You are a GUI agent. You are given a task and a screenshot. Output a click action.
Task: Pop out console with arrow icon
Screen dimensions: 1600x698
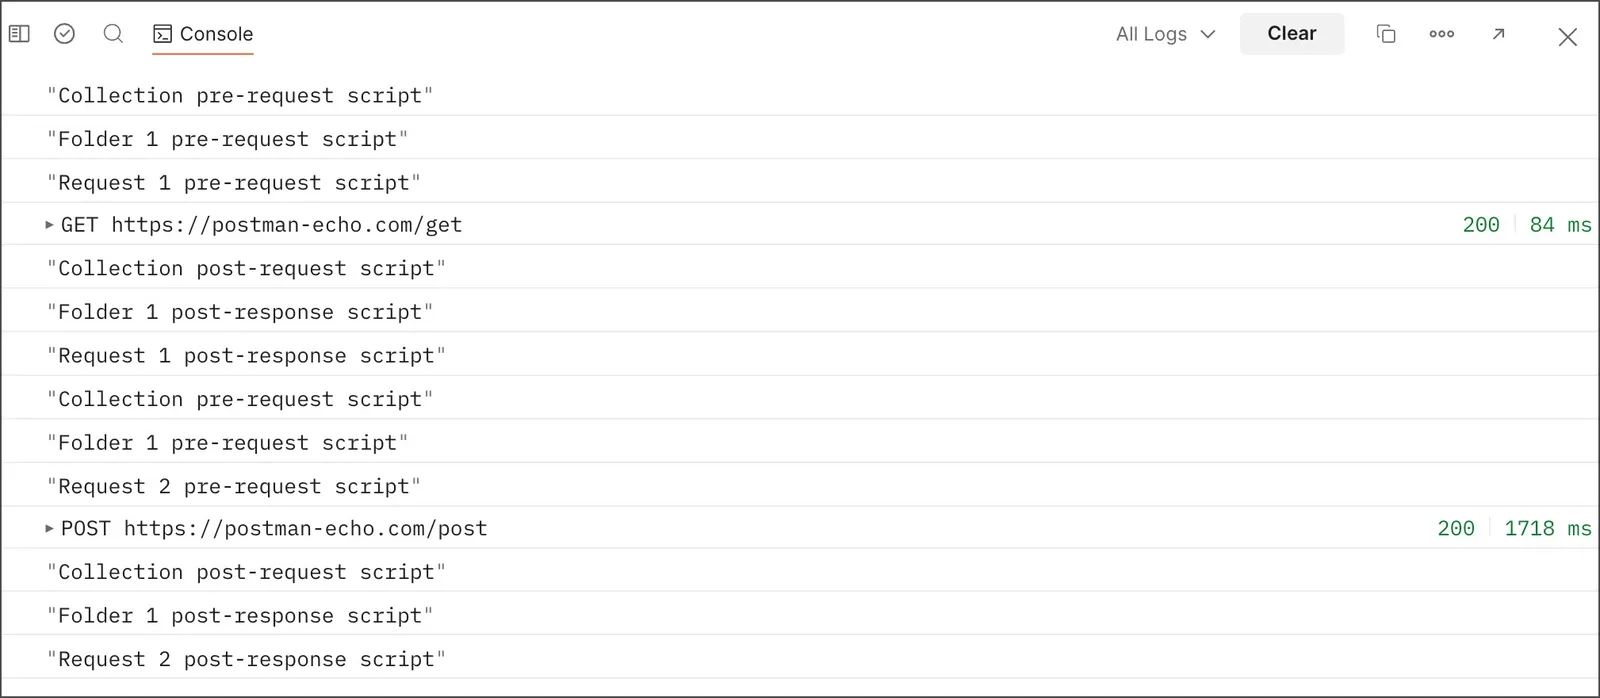(1498, 34)
